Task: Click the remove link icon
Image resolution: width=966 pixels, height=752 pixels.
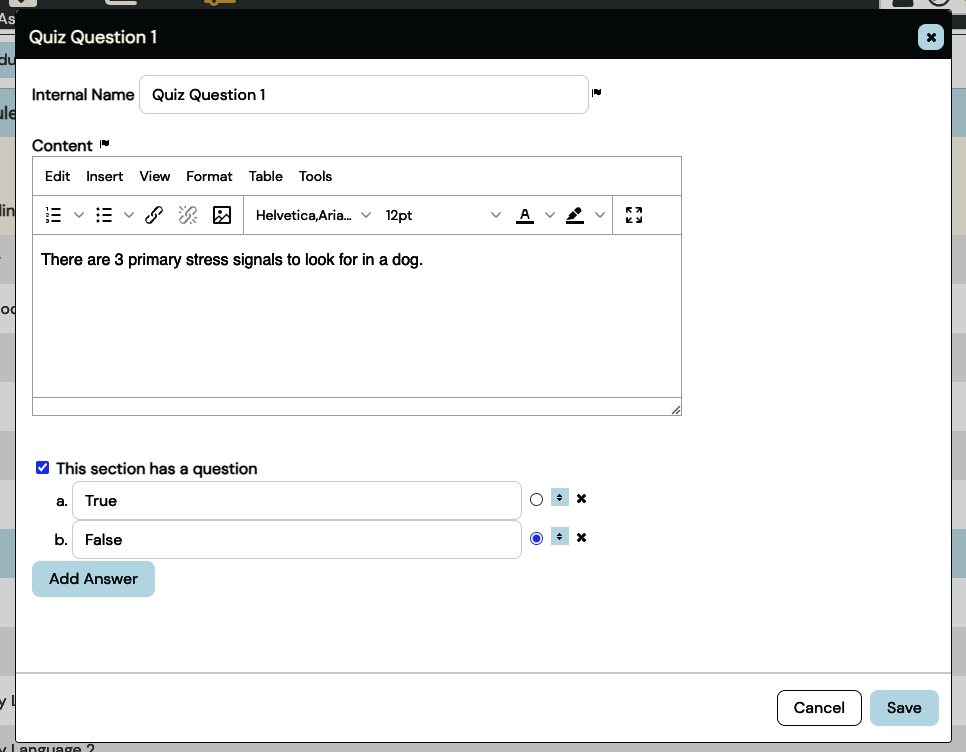Action: point(188,215)
